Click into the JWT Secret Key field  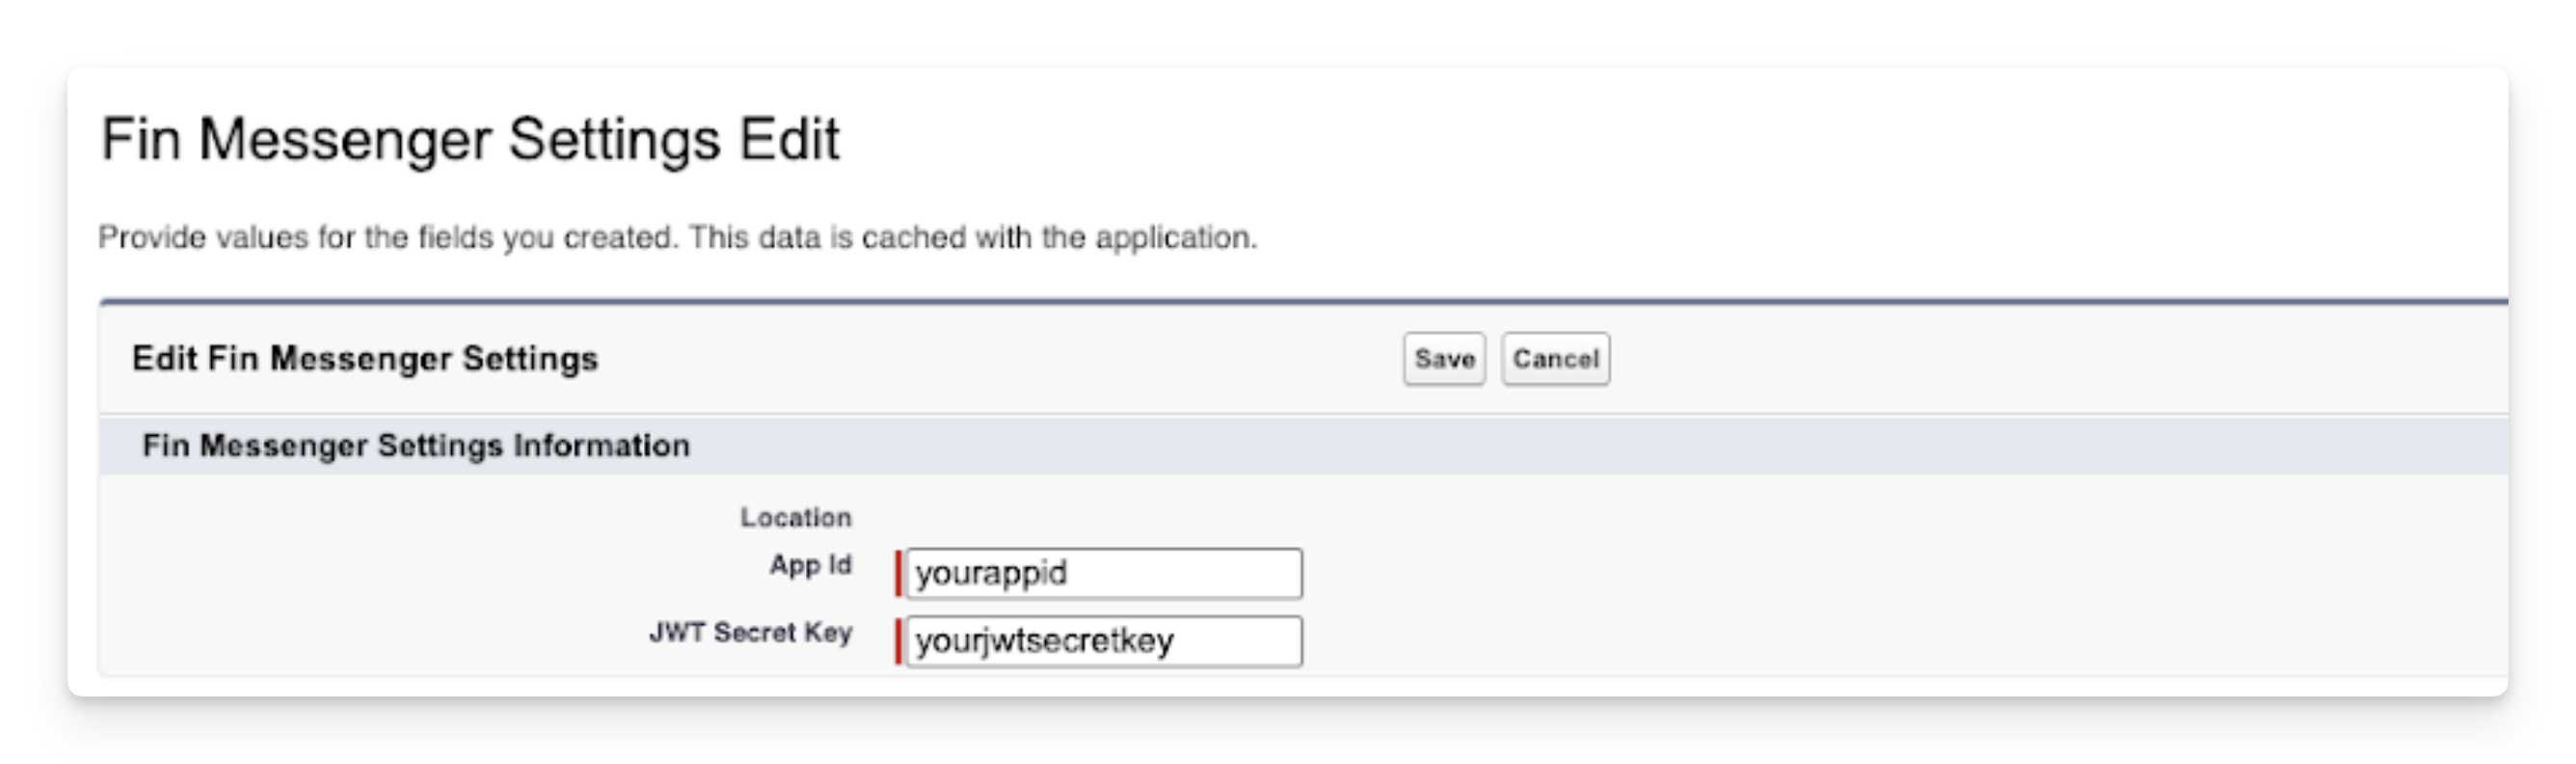(x=1103, y=641)
